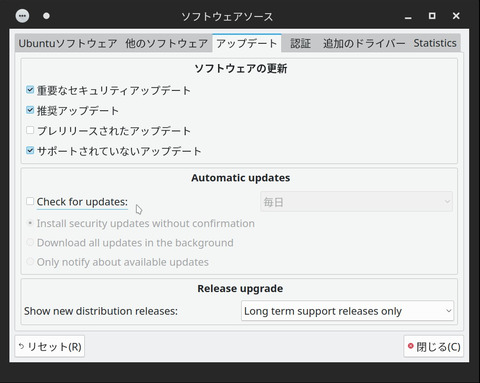Close the window with the X icon
The width and height of the screenshot is (480, 383).
point(456,16)
